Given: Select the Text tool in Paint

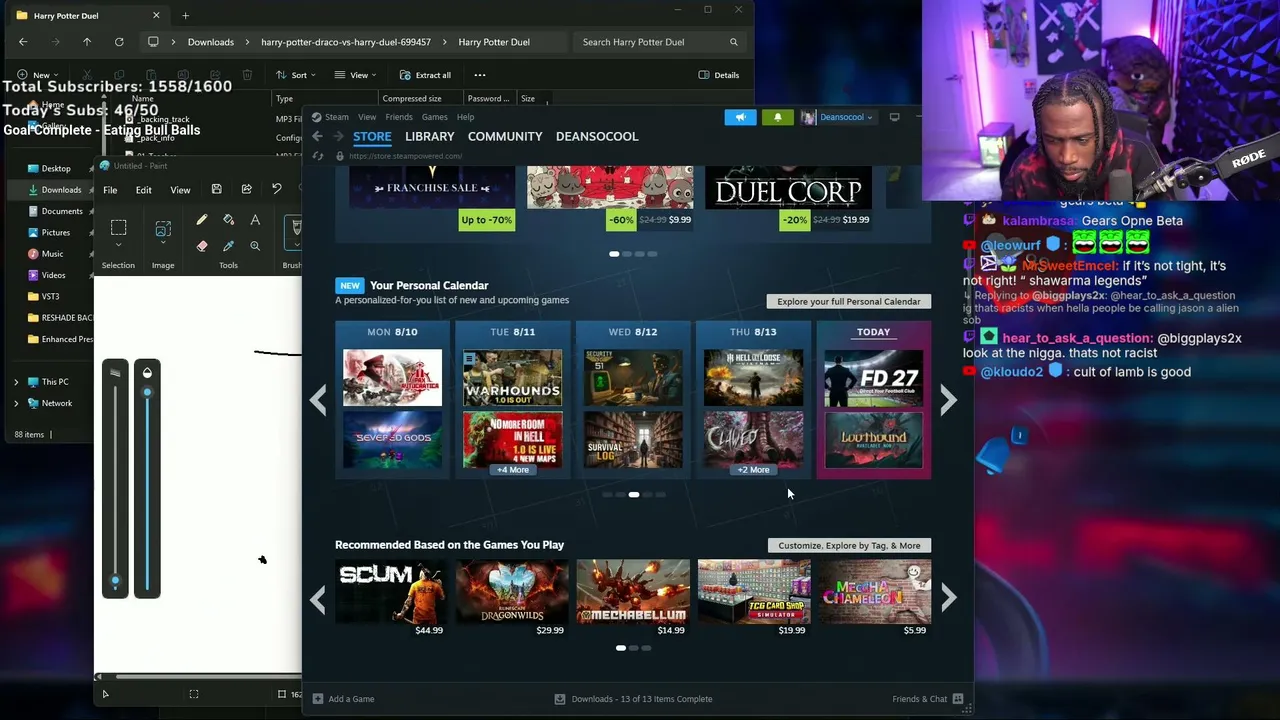Looking at the screenshot, I should point(255,220).
